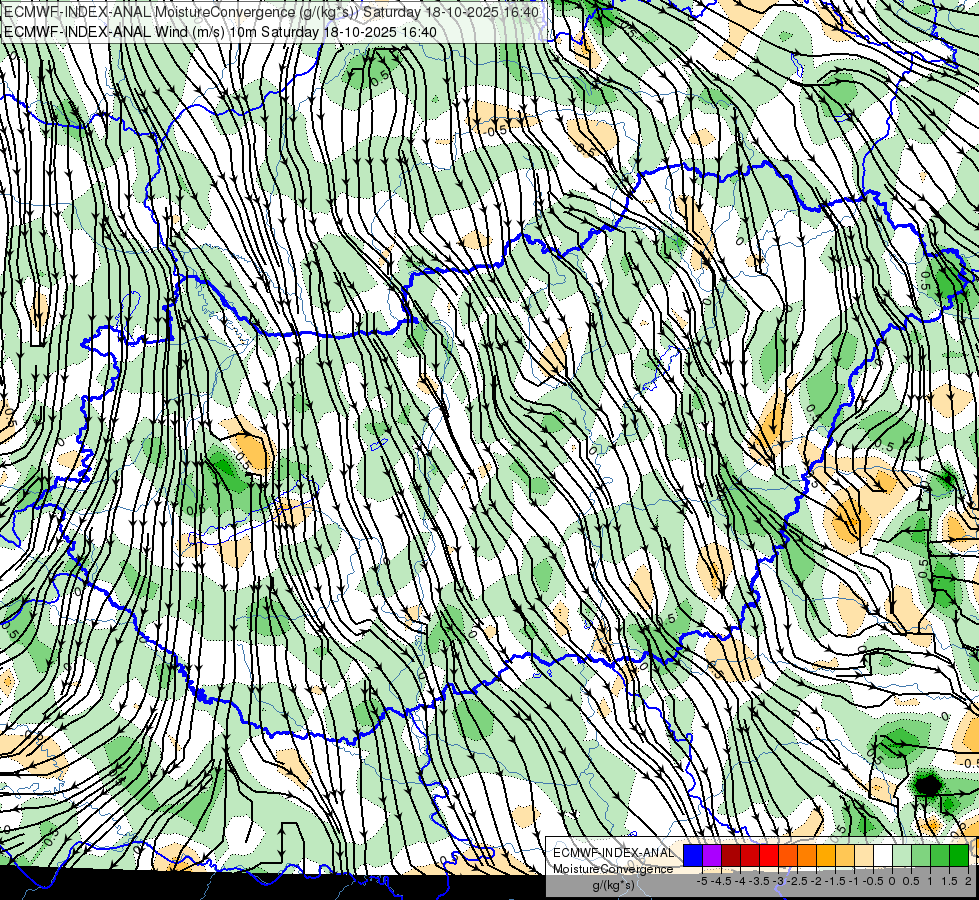Viewport: 979px width, 900px height.
Task: Click the blue swatch in legend
Action: coord(693,855)
